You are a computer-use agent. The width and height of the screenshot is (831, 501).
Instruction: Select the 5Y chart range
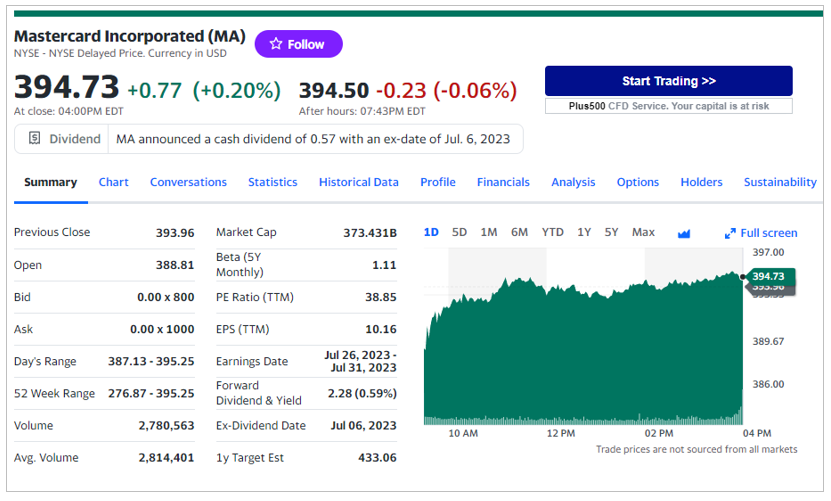(x=611, y=232)
